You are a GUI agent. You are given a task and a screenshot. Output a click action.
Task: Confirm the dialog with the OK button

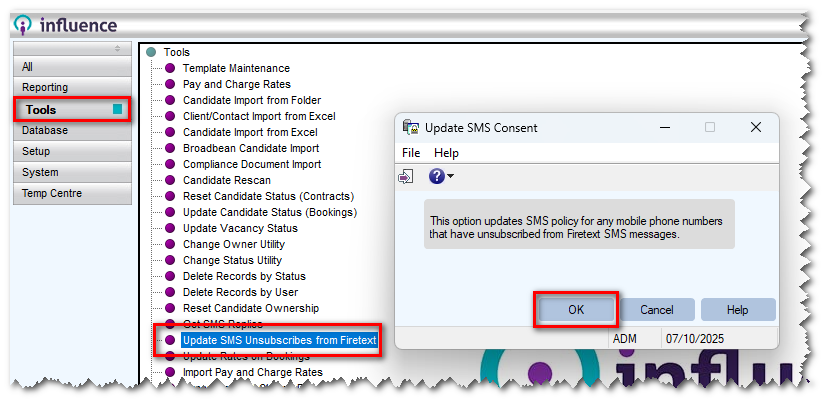click(x=576, y=310)
